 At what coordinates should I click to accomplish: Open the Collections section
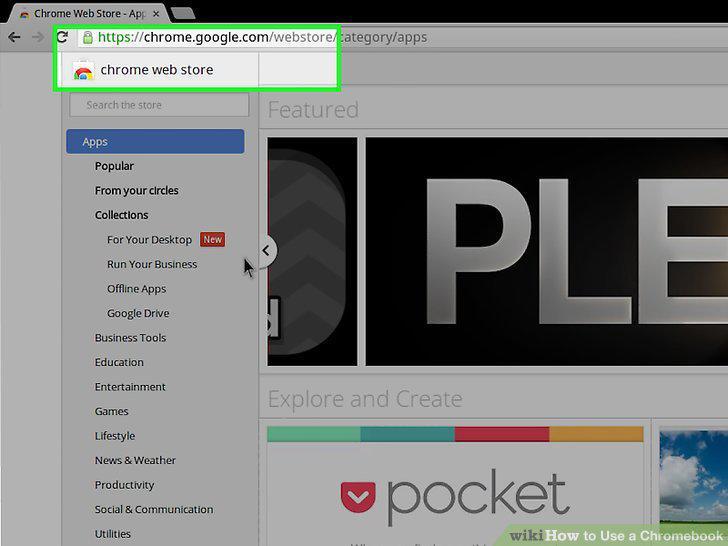[x=121, y=215]
